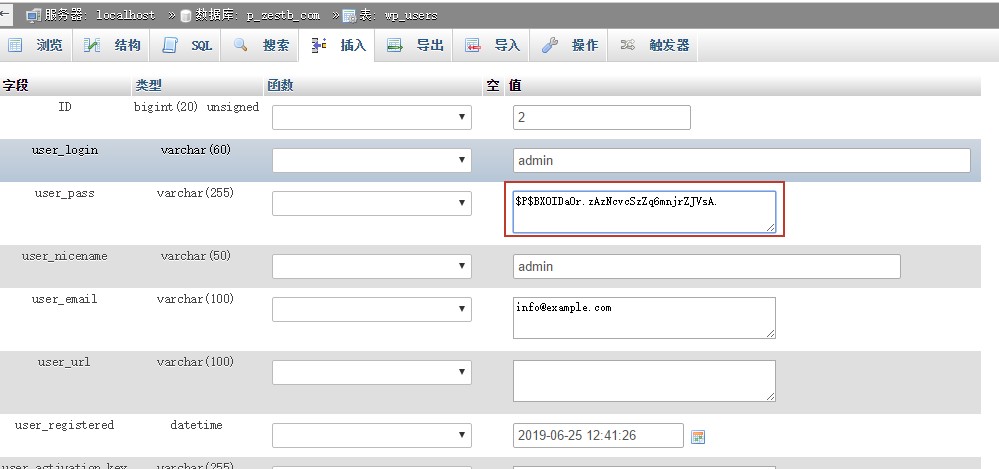The height and width of the screenshot is (469, 999).
Task: Go to the Search (搜索) tab
Action: coord(263,45)
